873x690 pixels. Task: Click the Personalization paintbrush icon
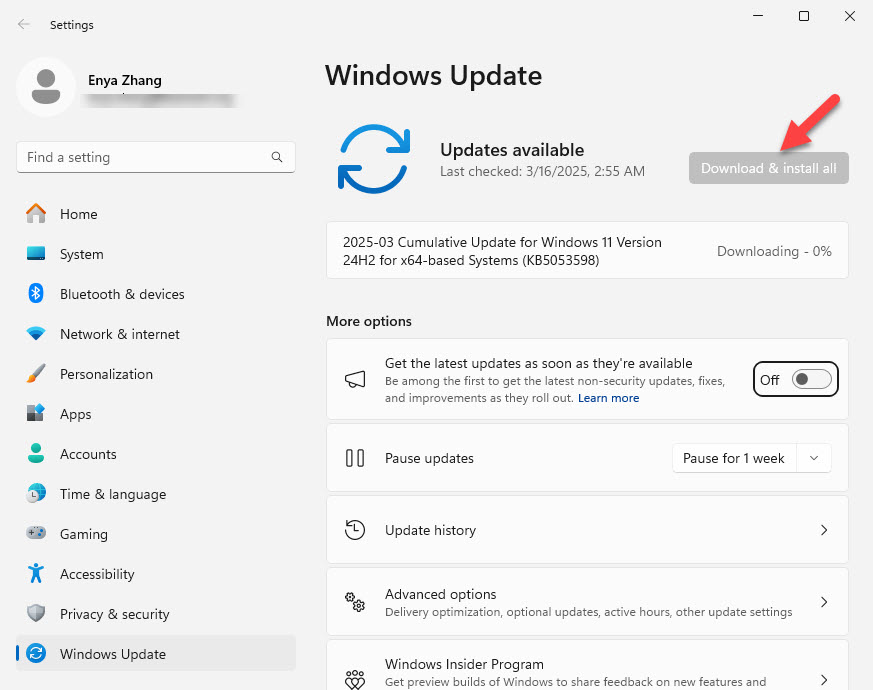tap(36, 374)
